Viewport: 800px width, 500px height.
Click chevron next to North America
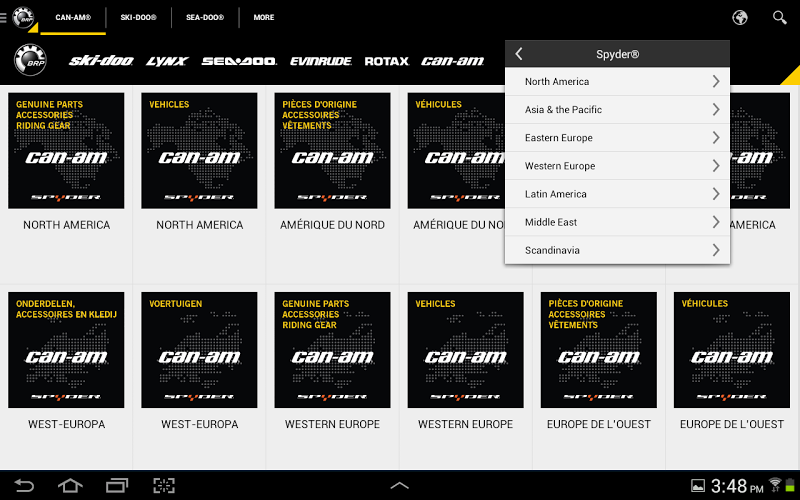click(x=716, y=82)
